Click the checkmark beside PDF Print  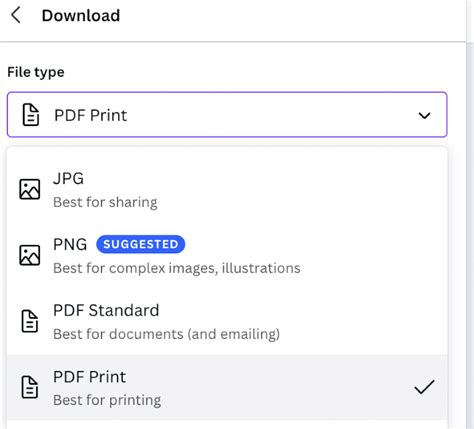coord(424,387)
